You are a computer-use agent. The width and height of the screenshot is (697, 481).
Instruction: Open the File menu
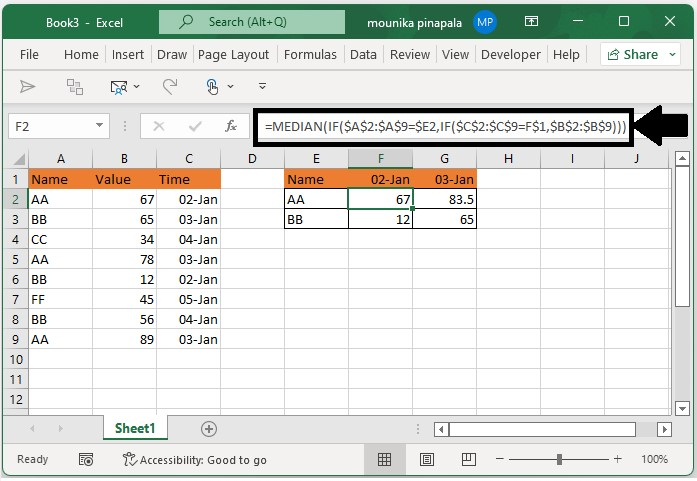[x=29, y=55]
